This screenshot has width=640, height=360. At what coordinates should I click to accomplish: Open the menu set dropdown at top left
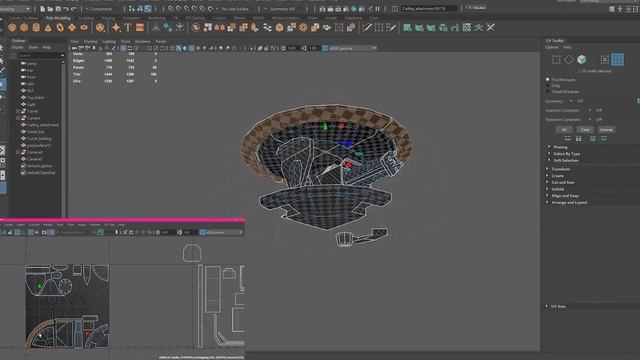[x=16, y=9]
